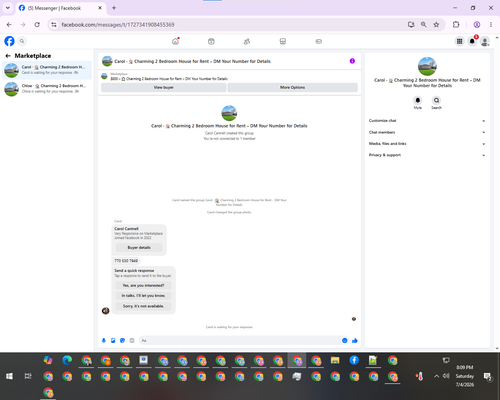Open the Video tab icon
This screenshot has width=500, height=400.
tap(211, 41)
